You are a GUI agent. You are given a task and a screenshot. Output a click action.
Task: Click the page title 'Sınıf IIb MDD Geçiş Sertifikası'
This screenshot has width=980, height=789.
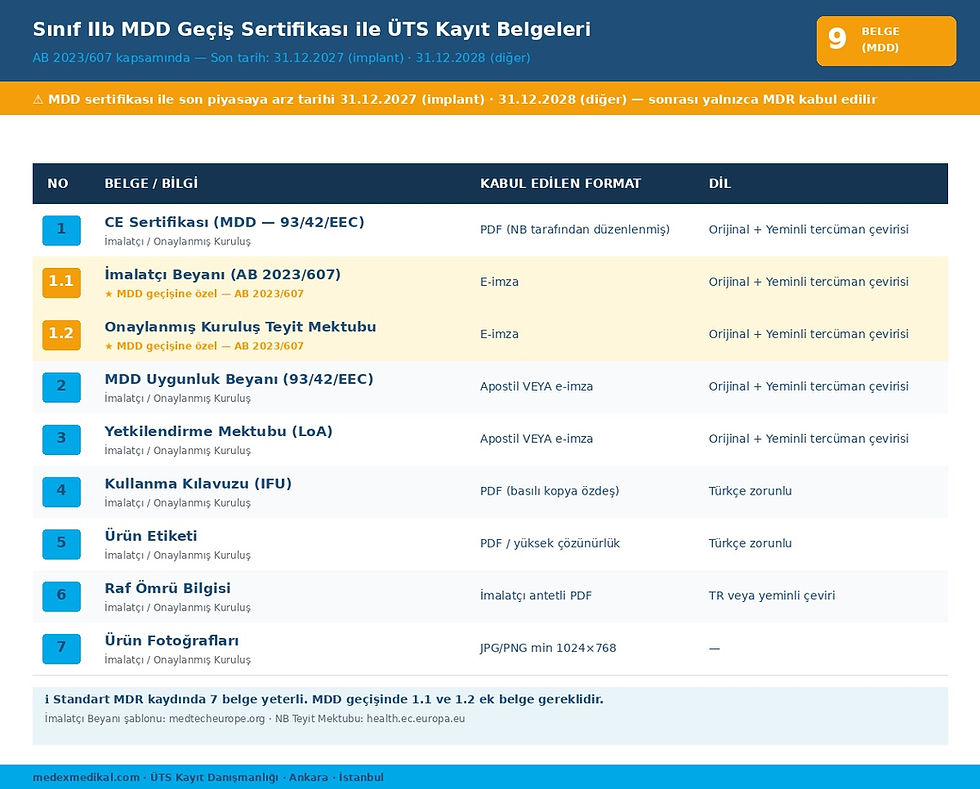tap(311, 29)
